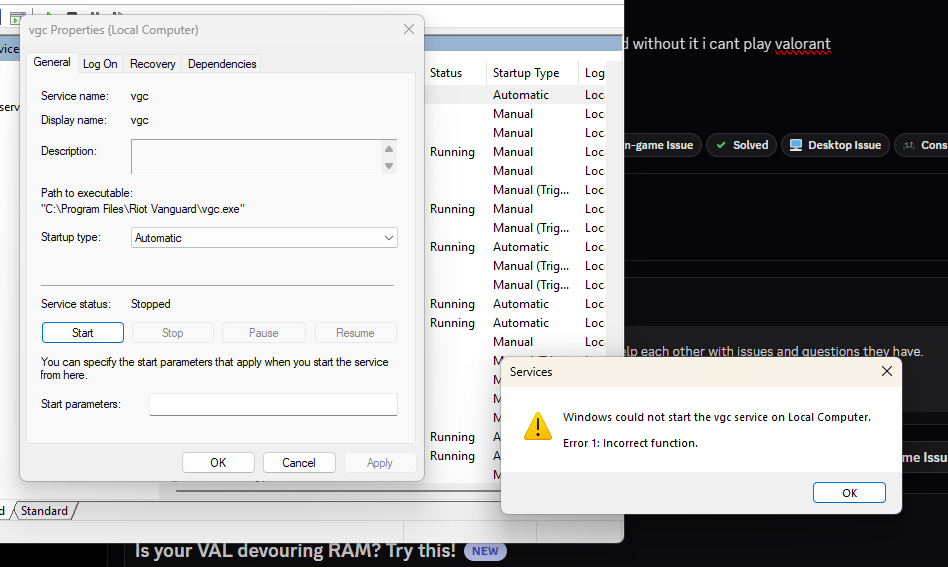Click the 'Windows could not start the vgc service' text
This screenshot has width=948, height=567.
716,417
